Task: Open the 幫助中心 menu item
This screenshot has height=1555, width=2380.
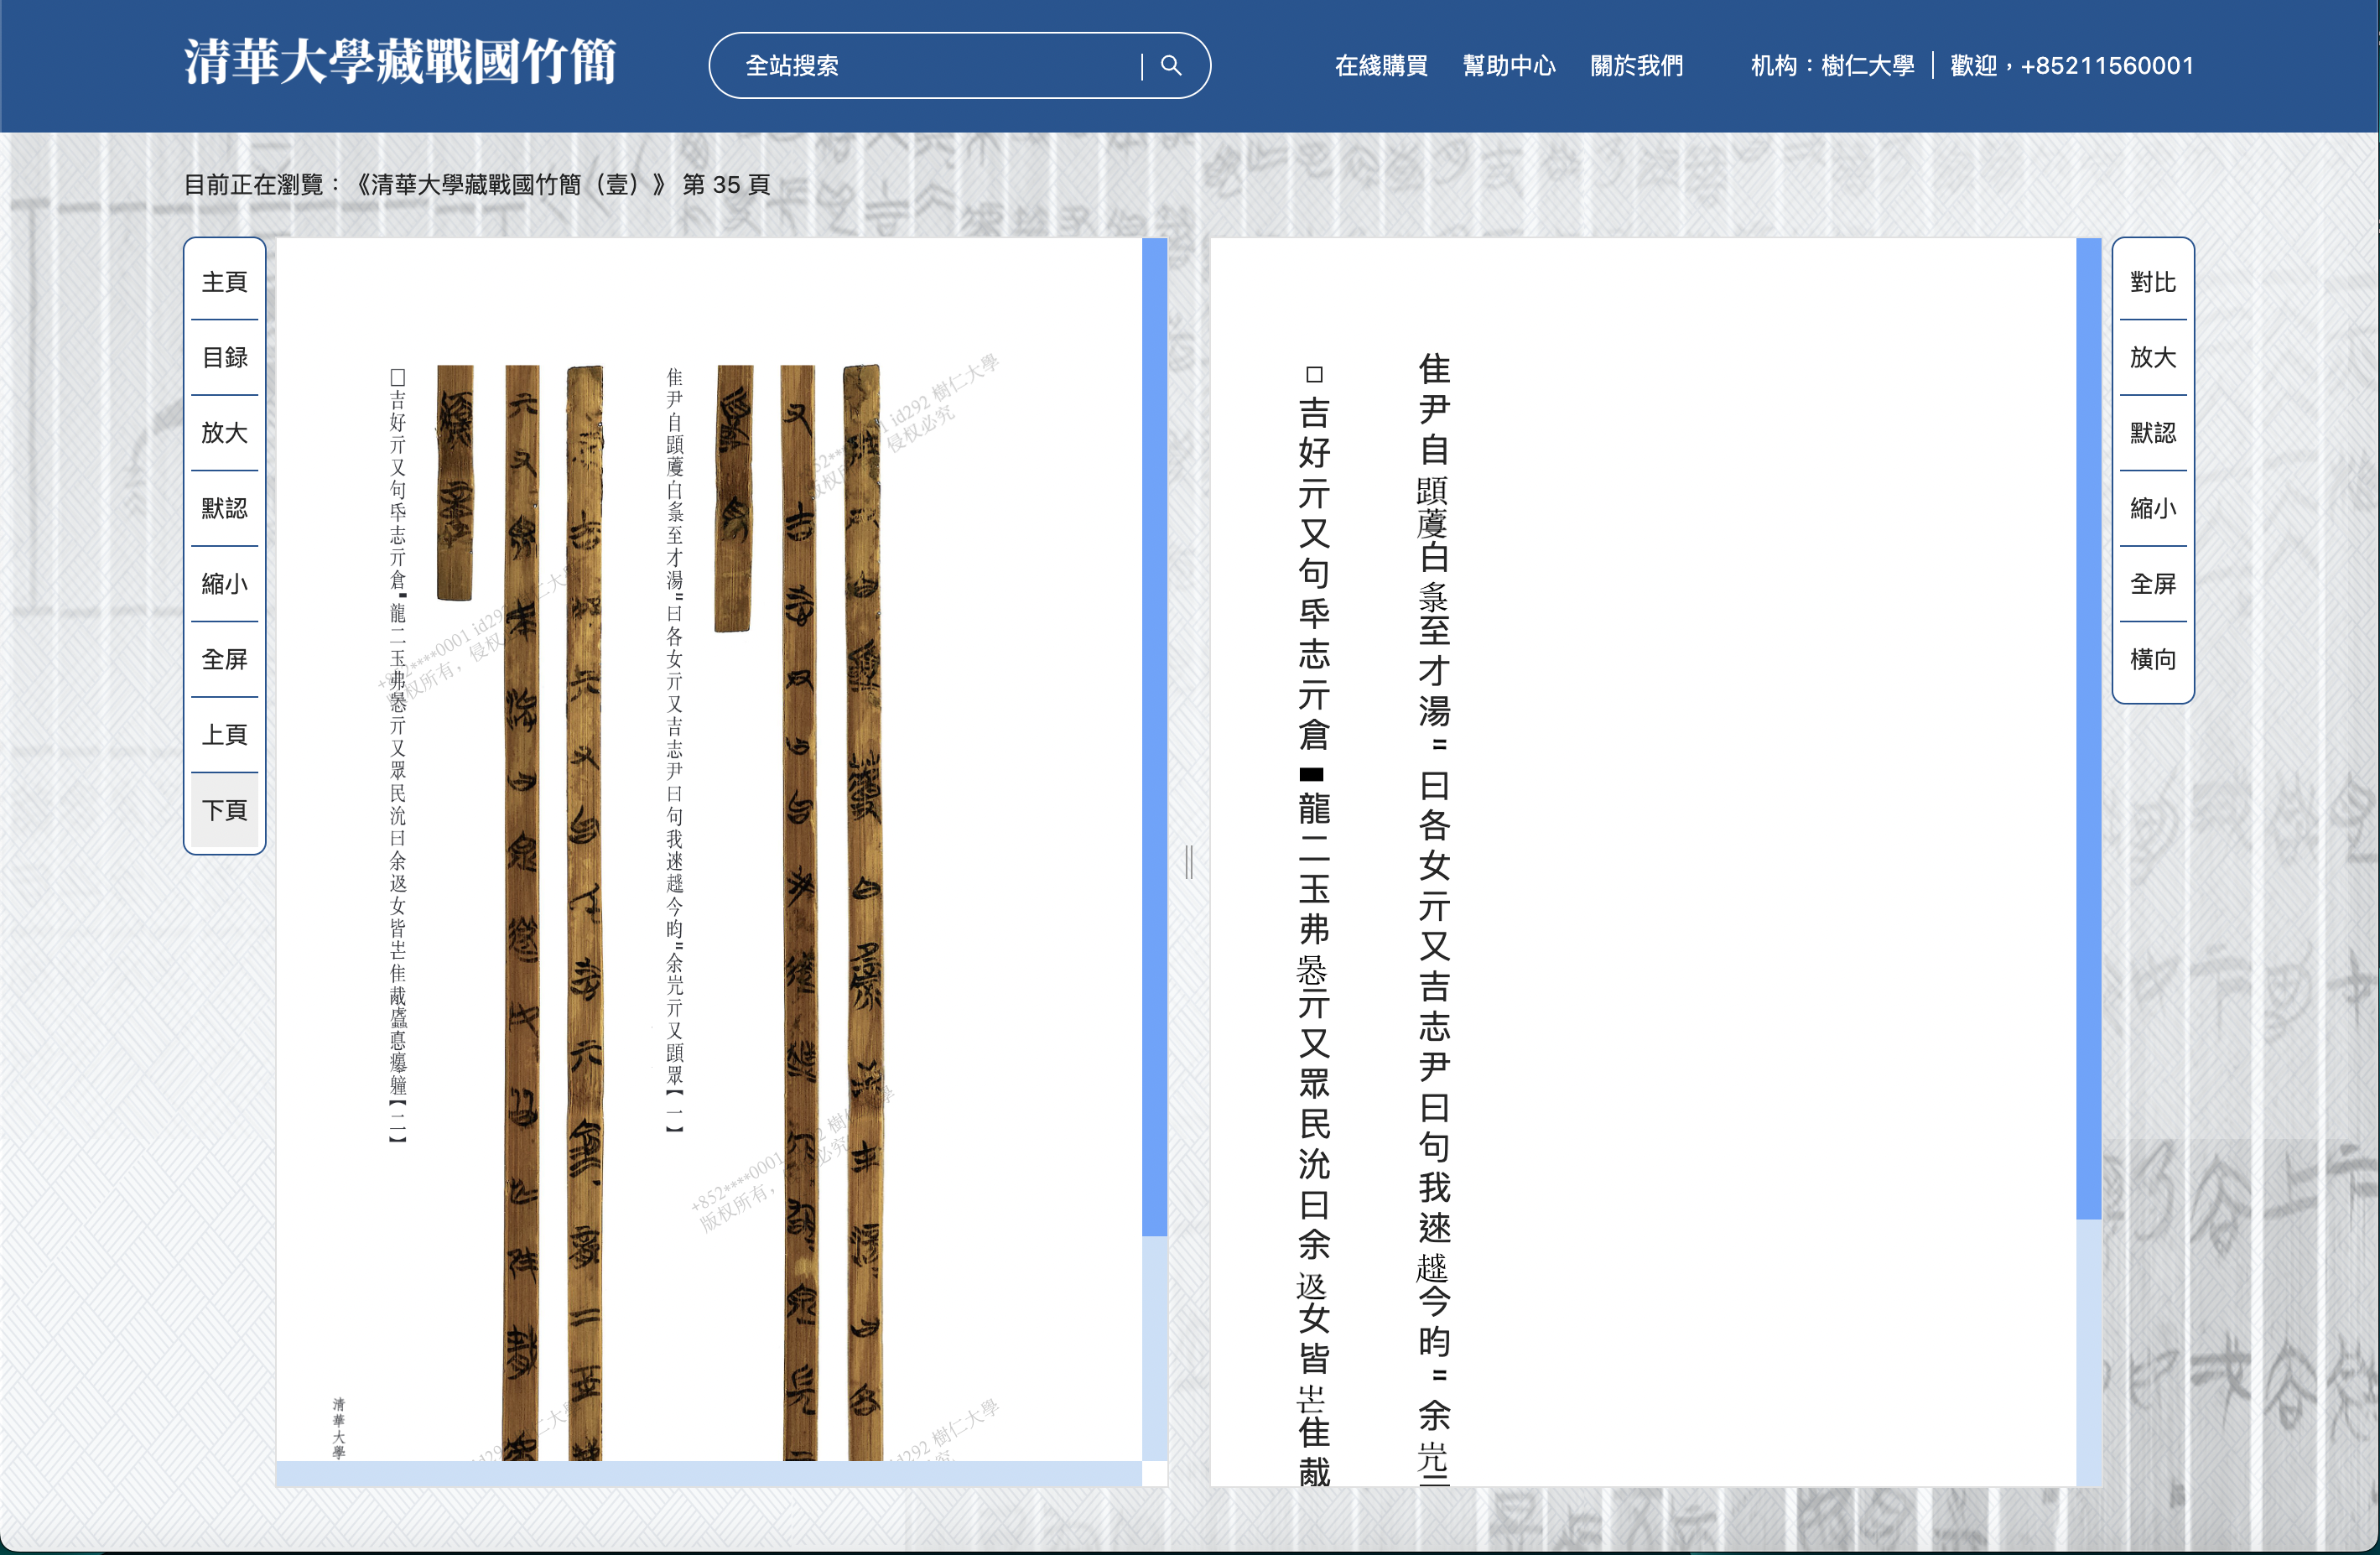Action: point(1508,66)
